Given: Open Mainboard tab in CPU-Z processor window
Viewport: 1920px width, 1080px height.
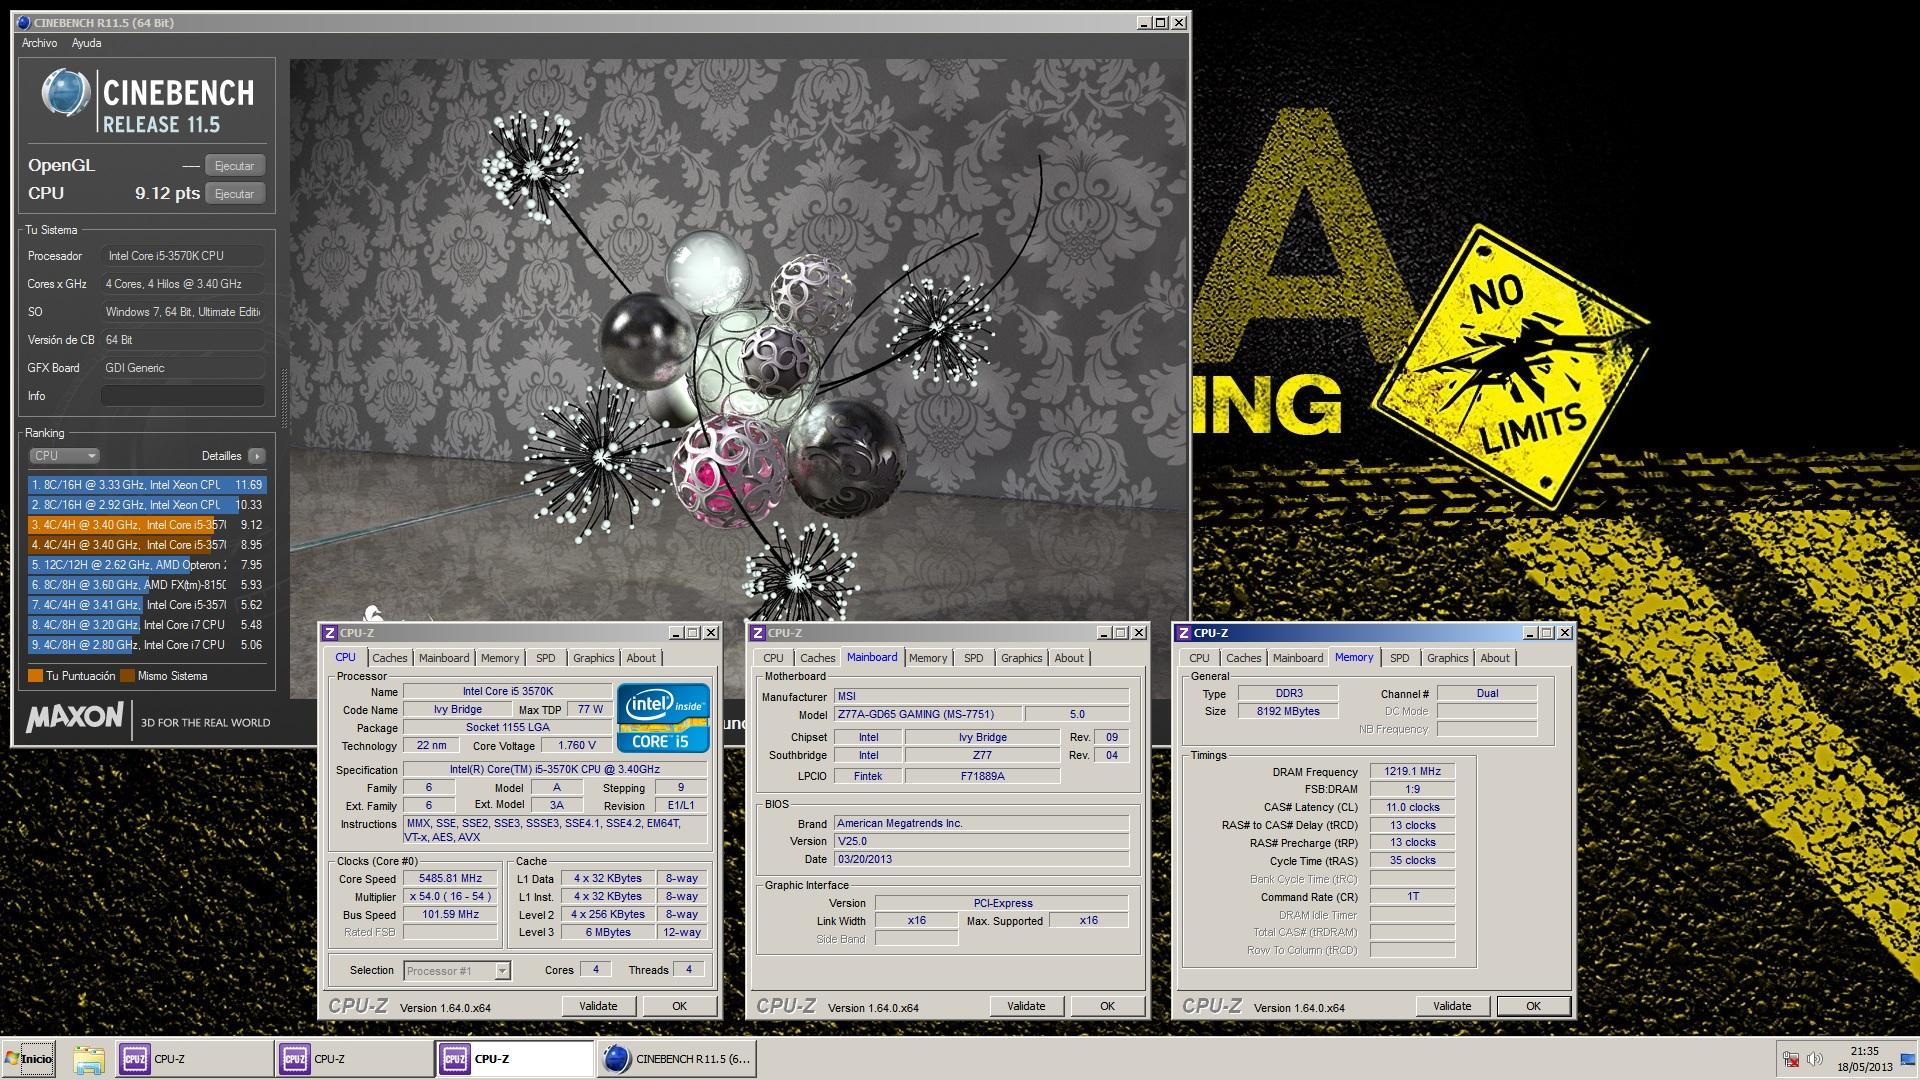Looking at the screenshot, I should 444,658.
